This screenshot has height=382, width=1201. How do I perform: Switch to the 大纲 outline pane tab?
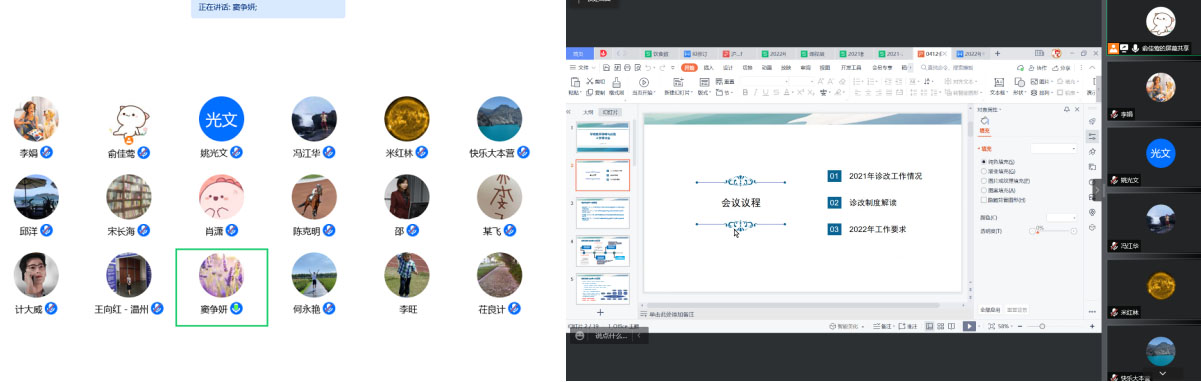click(588, 112)
